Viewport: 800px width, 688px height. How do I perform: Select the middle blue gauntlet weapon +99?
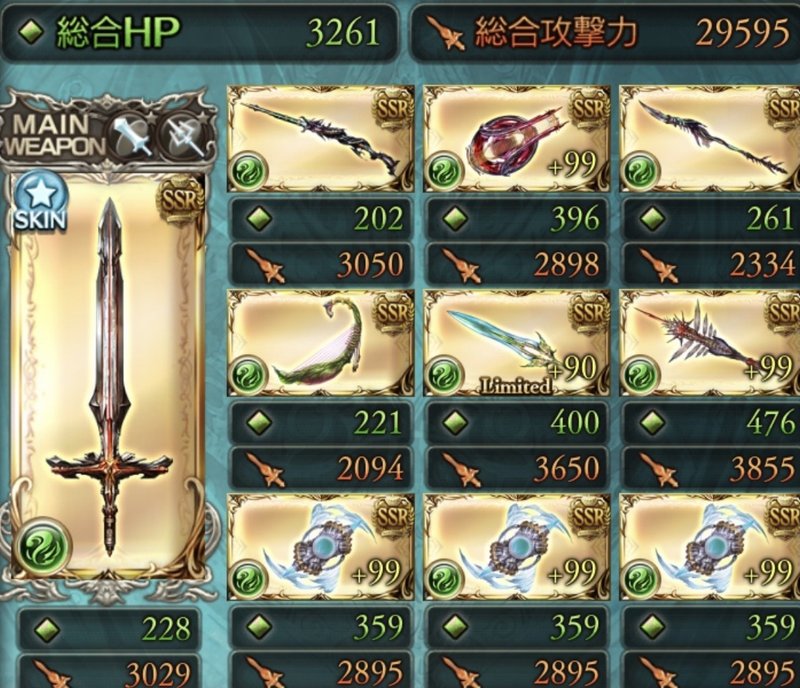pos(516,547)
